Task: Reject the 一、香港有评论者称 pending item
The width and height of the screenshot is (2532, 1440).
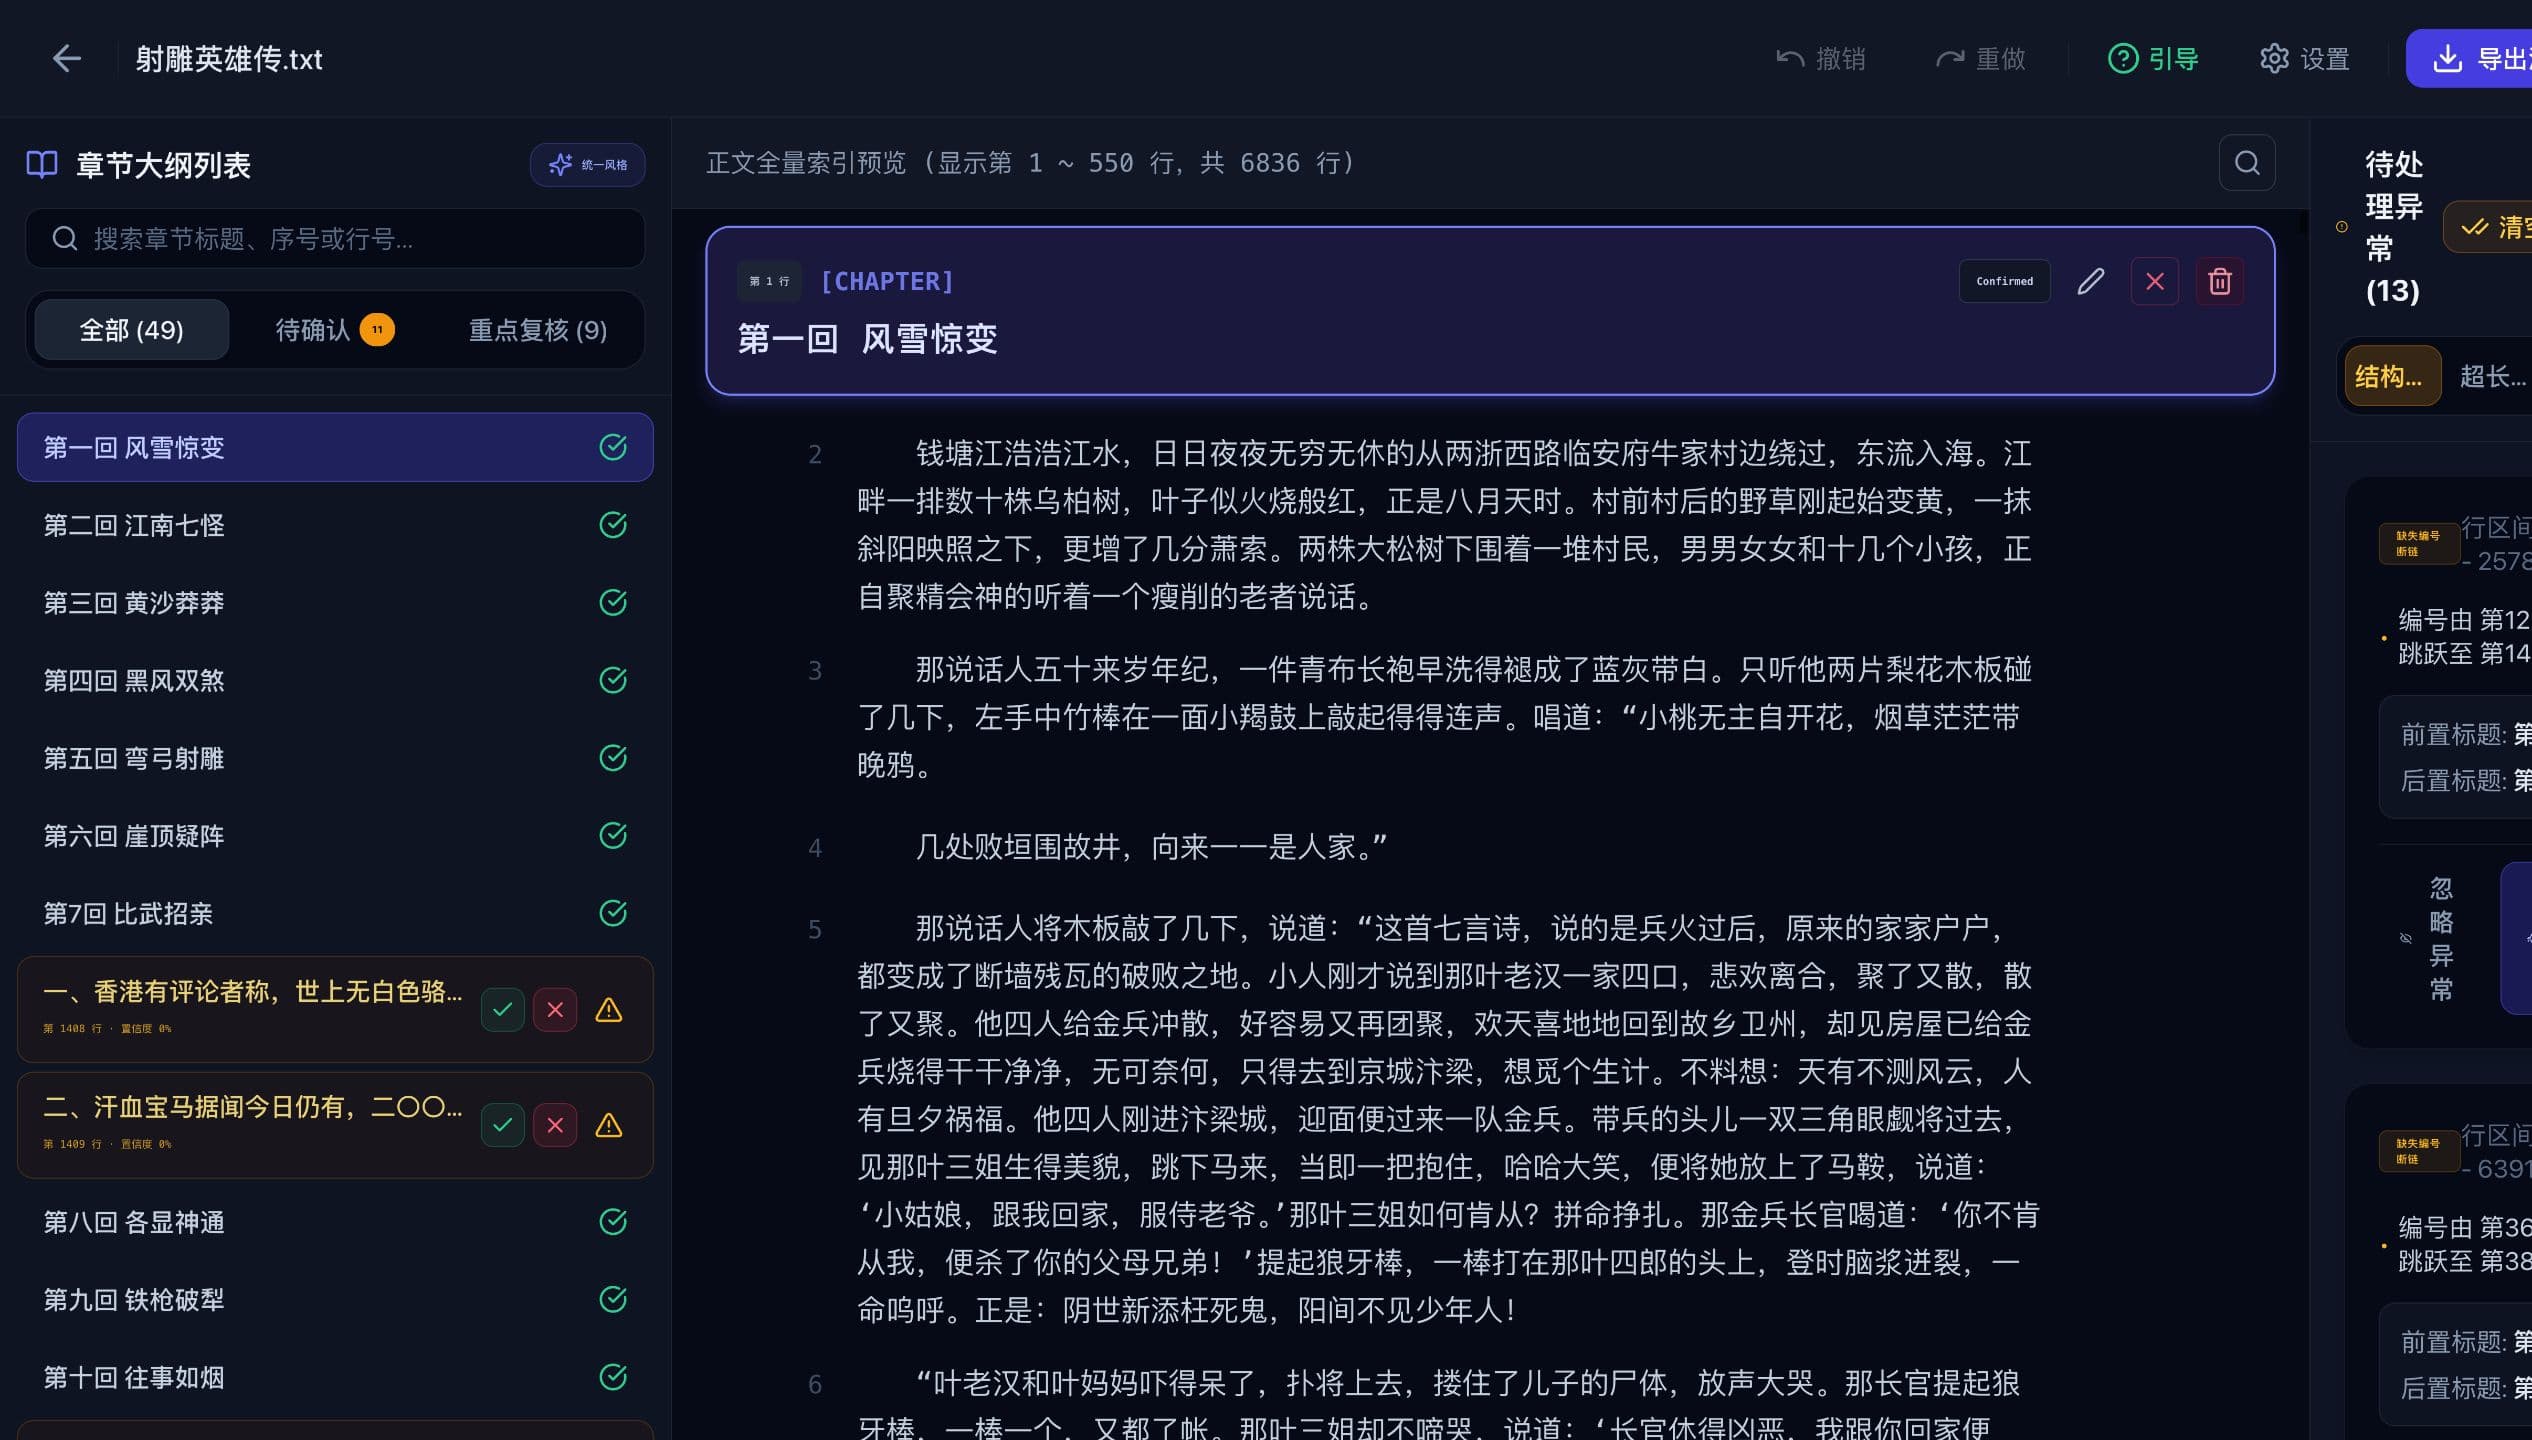Action: pos(555,1010)
